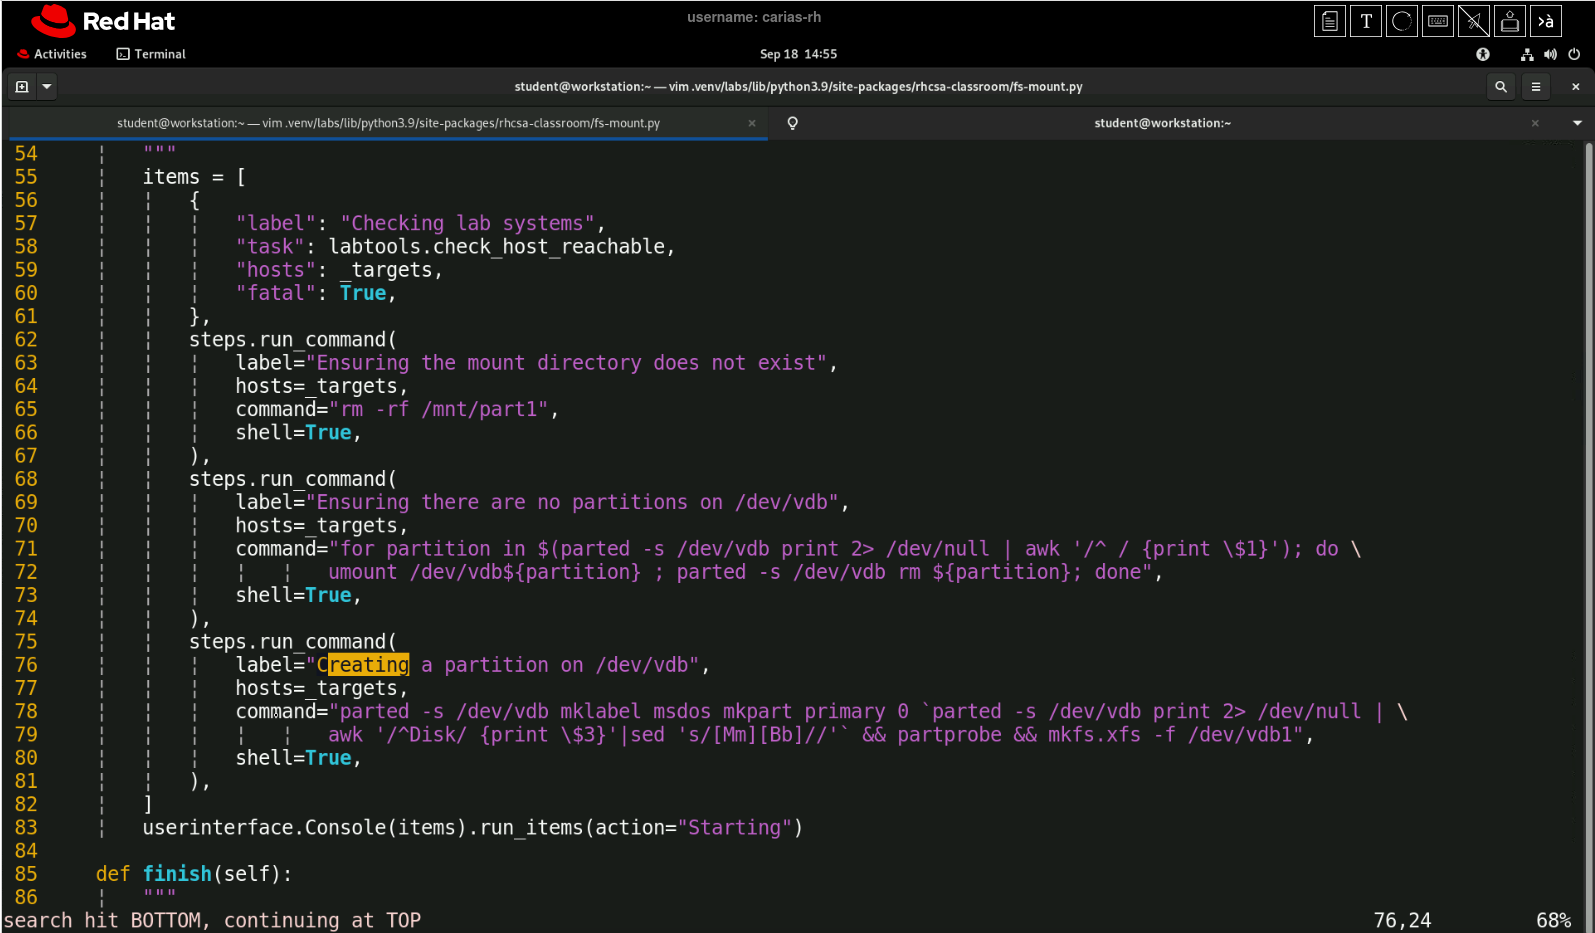The width and height of the screenshot is (1595, 933).
Task: Click the lightbulb notification icon on tab
Action: (x=792, y=123)
